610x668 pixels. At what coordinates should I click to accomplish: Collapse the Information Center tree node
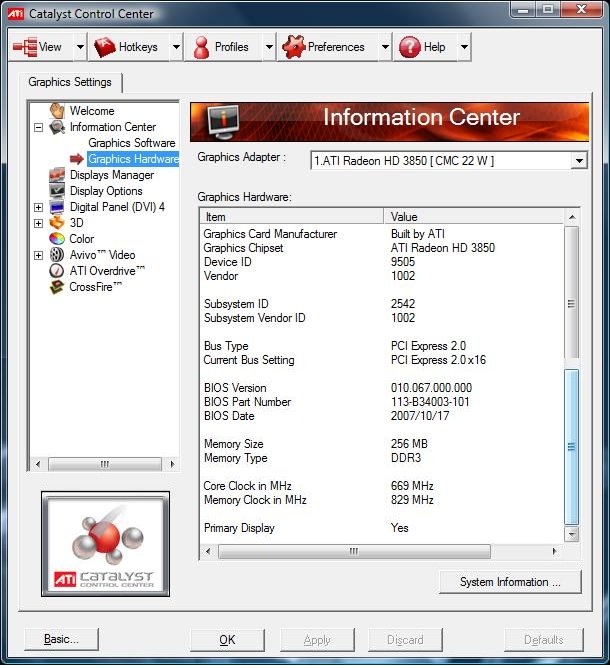(x=38, y=127)
